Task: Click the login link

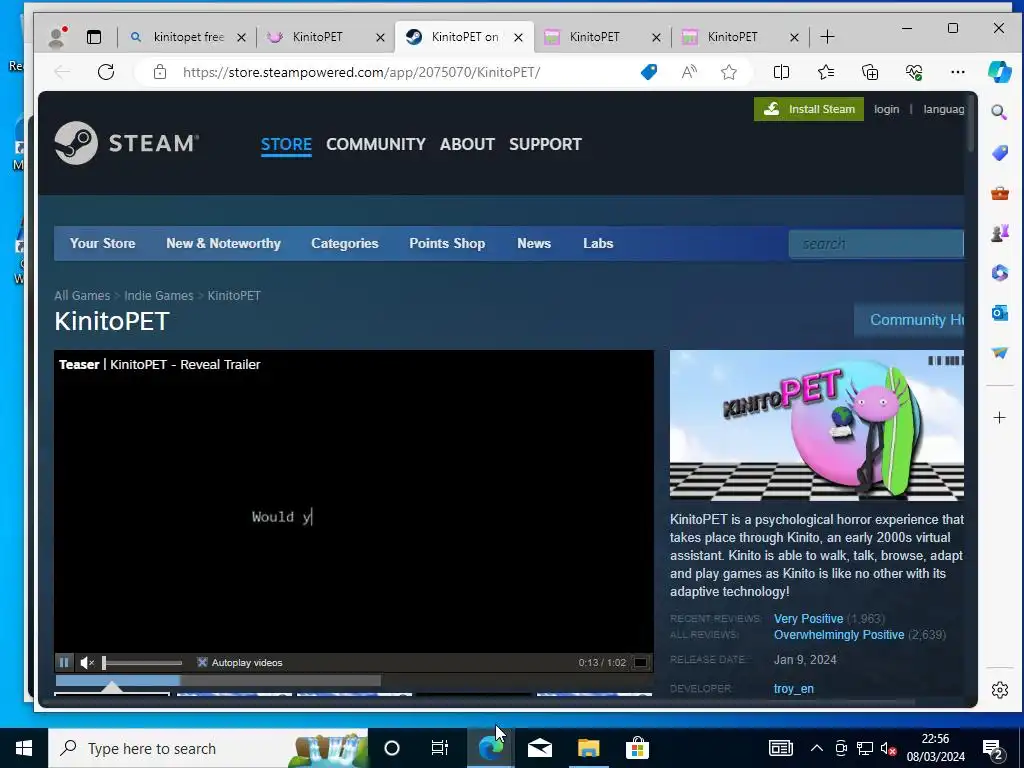Action: pos(886,109)
